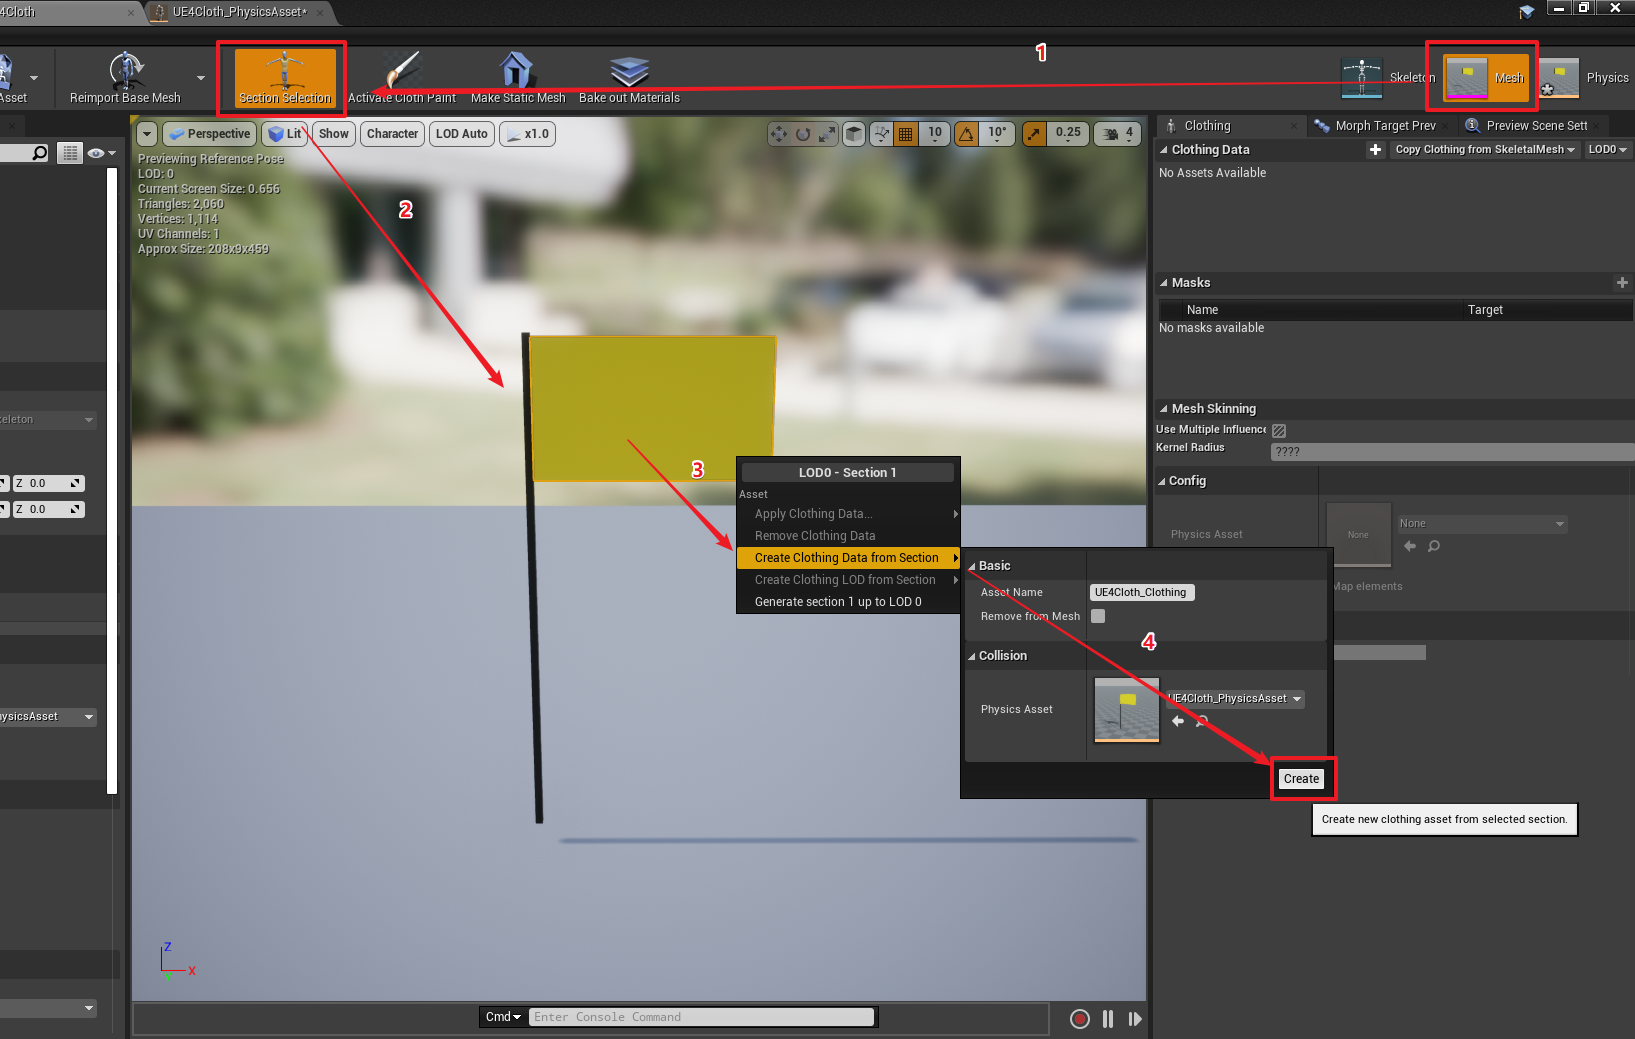Select Create Clothing Data from Section
Image resolution: width=1635 pixels, height=1039 pixels.
848,558
